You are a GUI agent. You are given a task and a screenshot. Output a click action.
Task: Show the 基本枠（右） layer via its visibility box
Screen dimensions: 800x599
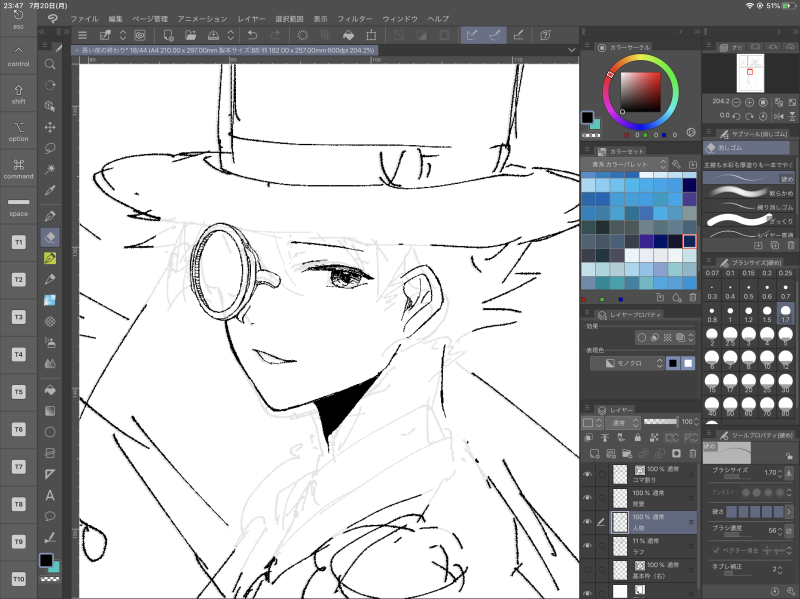tap(588, 570)
